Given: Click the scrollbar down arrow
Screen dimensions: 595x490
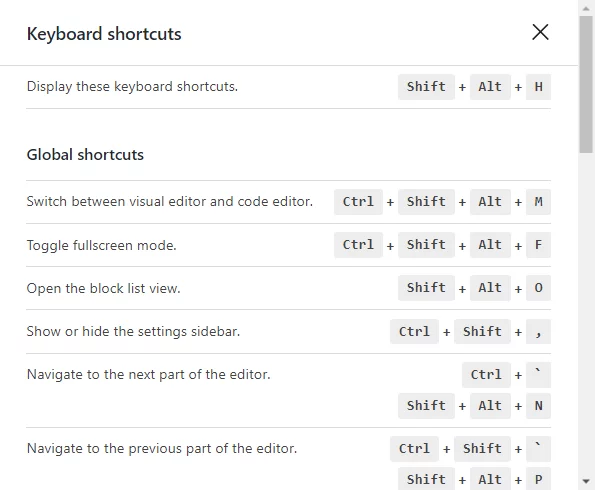Looking at the screenshot, I should pyautogui.click(x=586, y=481).
